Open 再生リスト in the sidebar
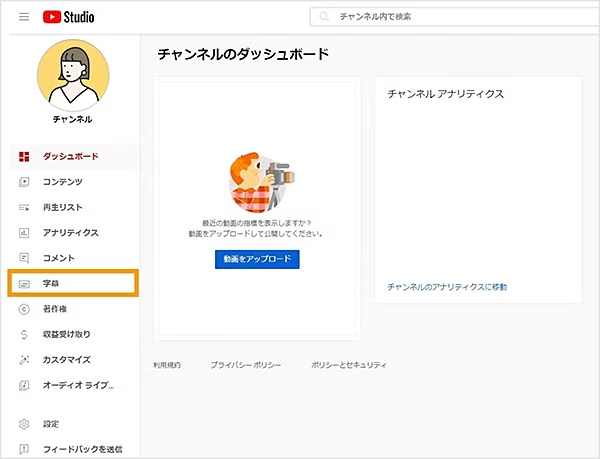 [73, 207]
